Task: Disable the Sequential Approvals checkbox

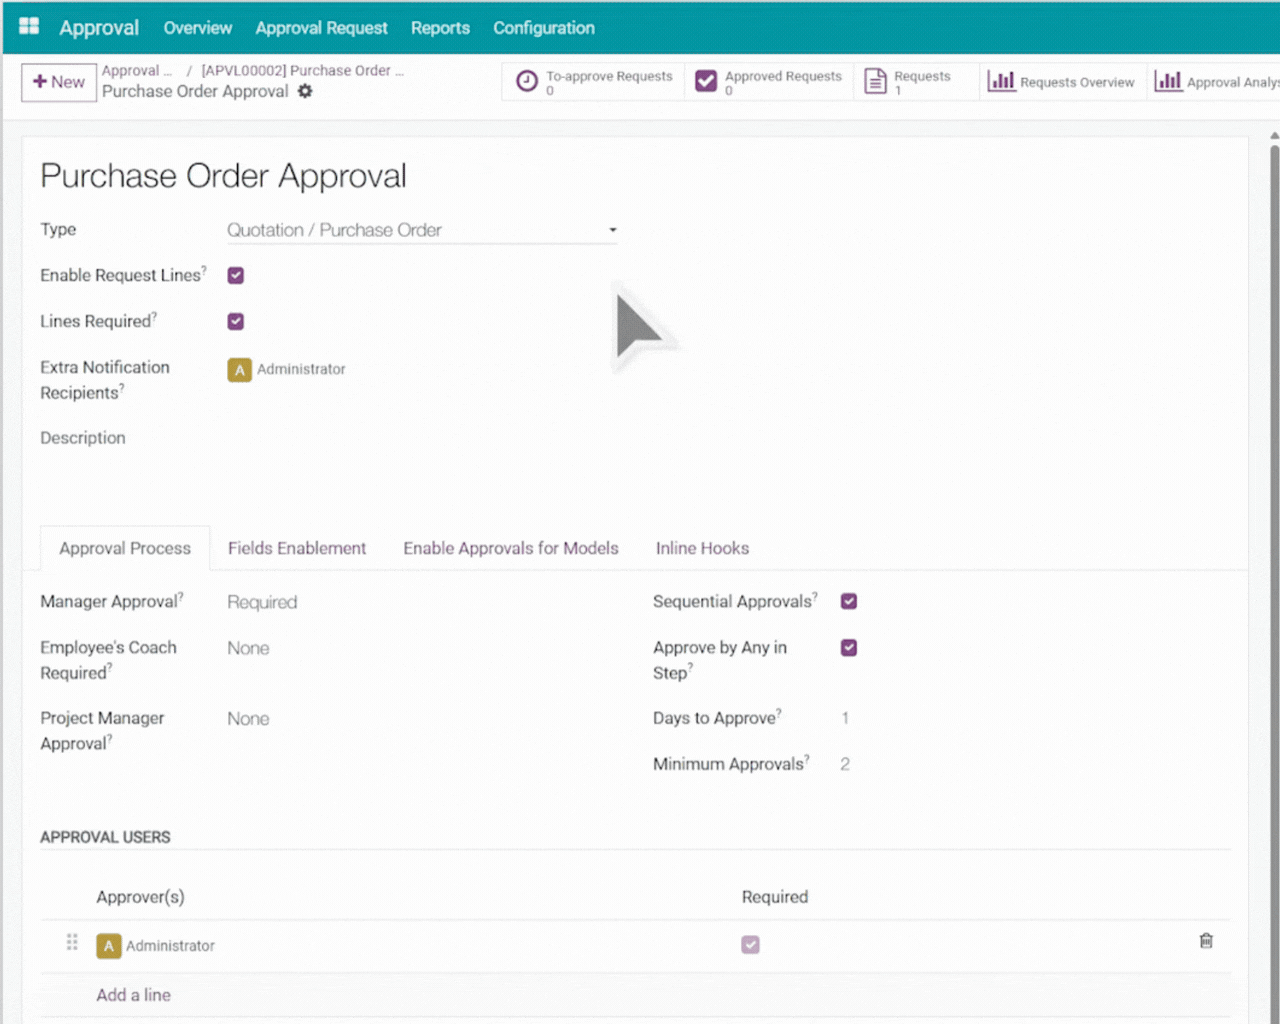Action: 849,601
